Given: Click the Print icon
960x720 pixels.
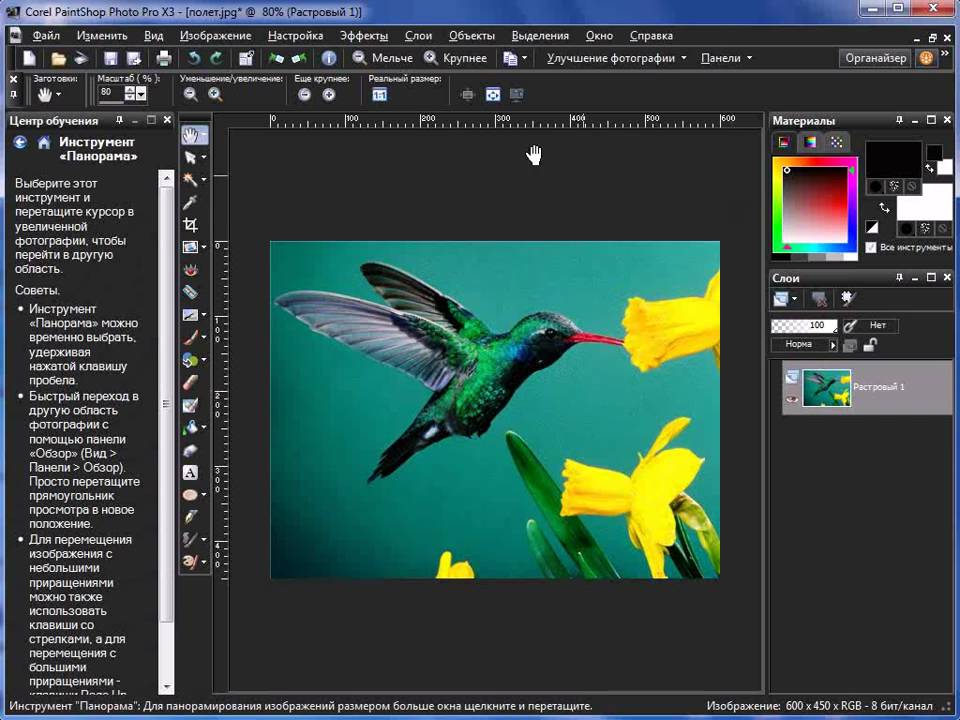Looking at the screenshot, I should [x=163, y=58].
